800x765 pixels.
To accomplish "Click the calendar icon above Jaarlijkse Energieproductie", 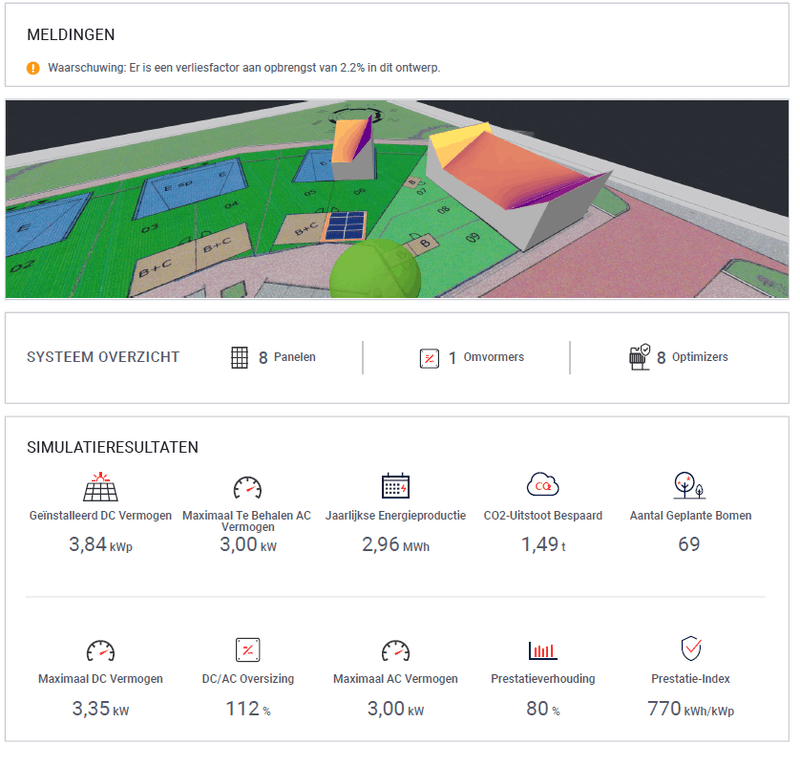I will [395, 485].
